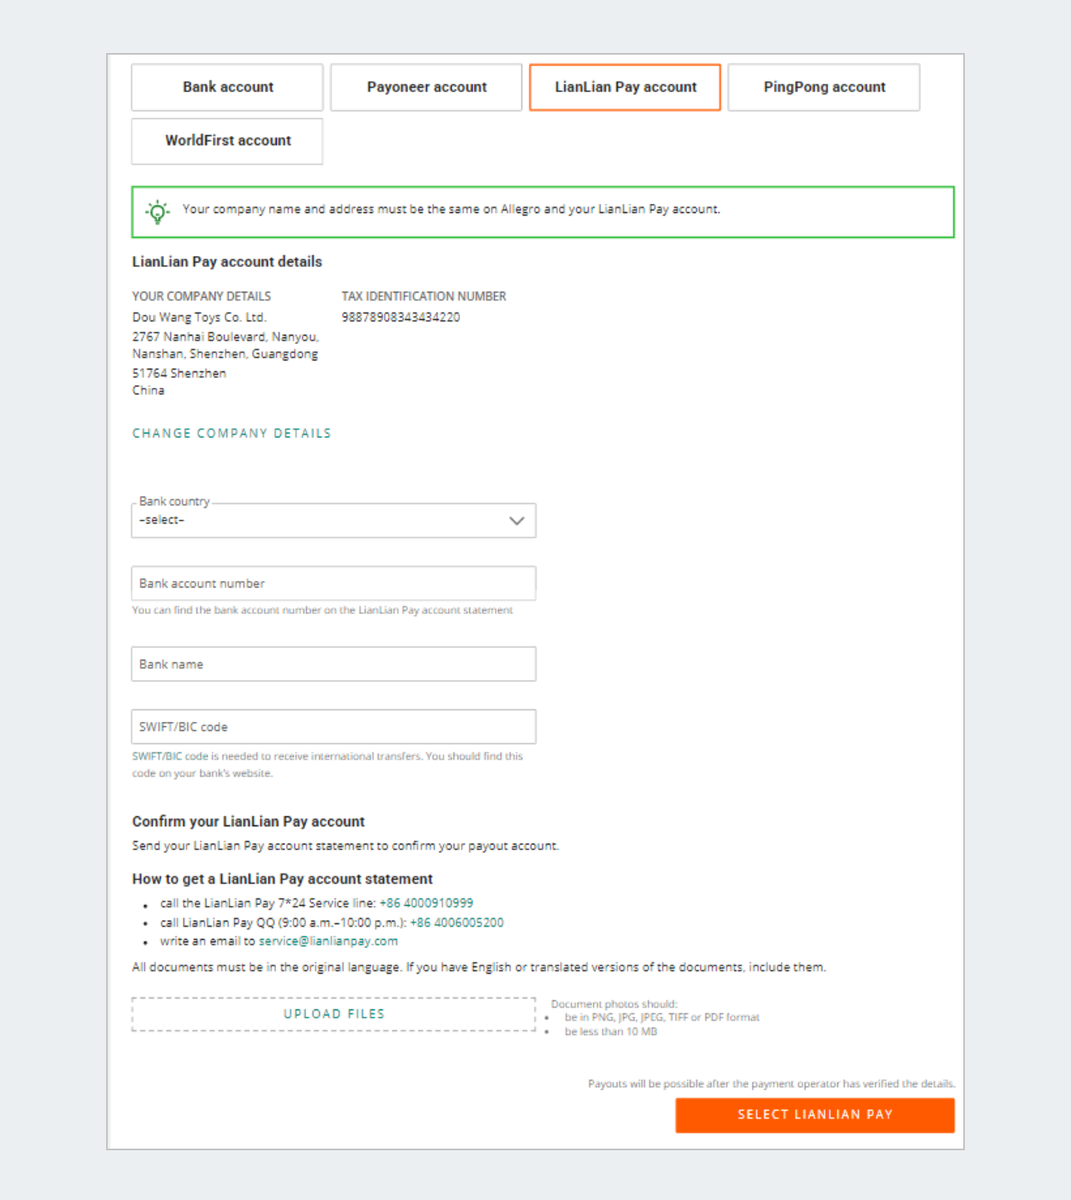Click into the Bank name field

333,664
